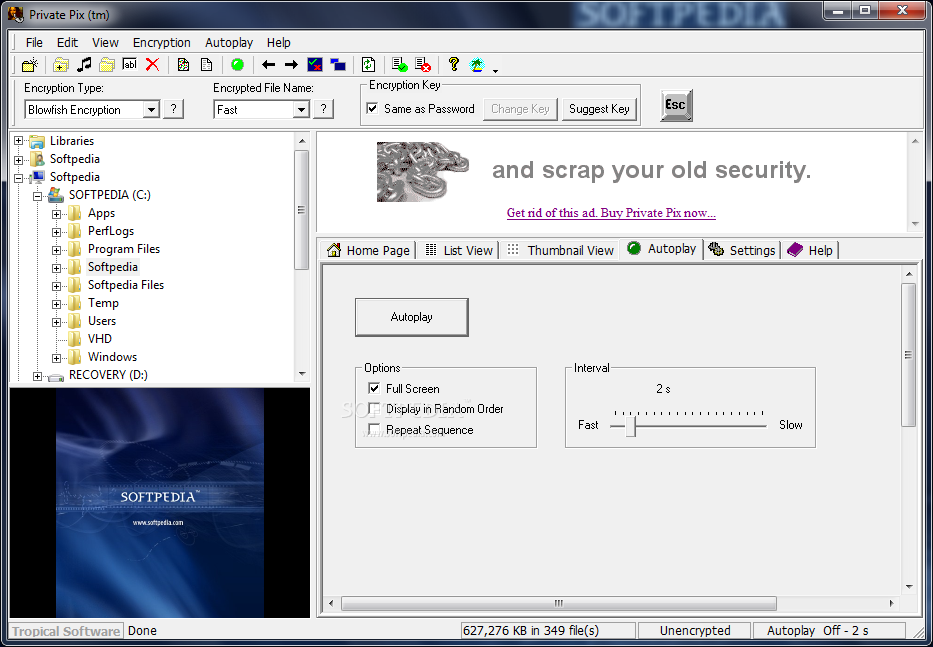The width and height of the screenshot is (933, 647).
Task: Click the add folder icon with plus sign
Action: coord(61,65)
